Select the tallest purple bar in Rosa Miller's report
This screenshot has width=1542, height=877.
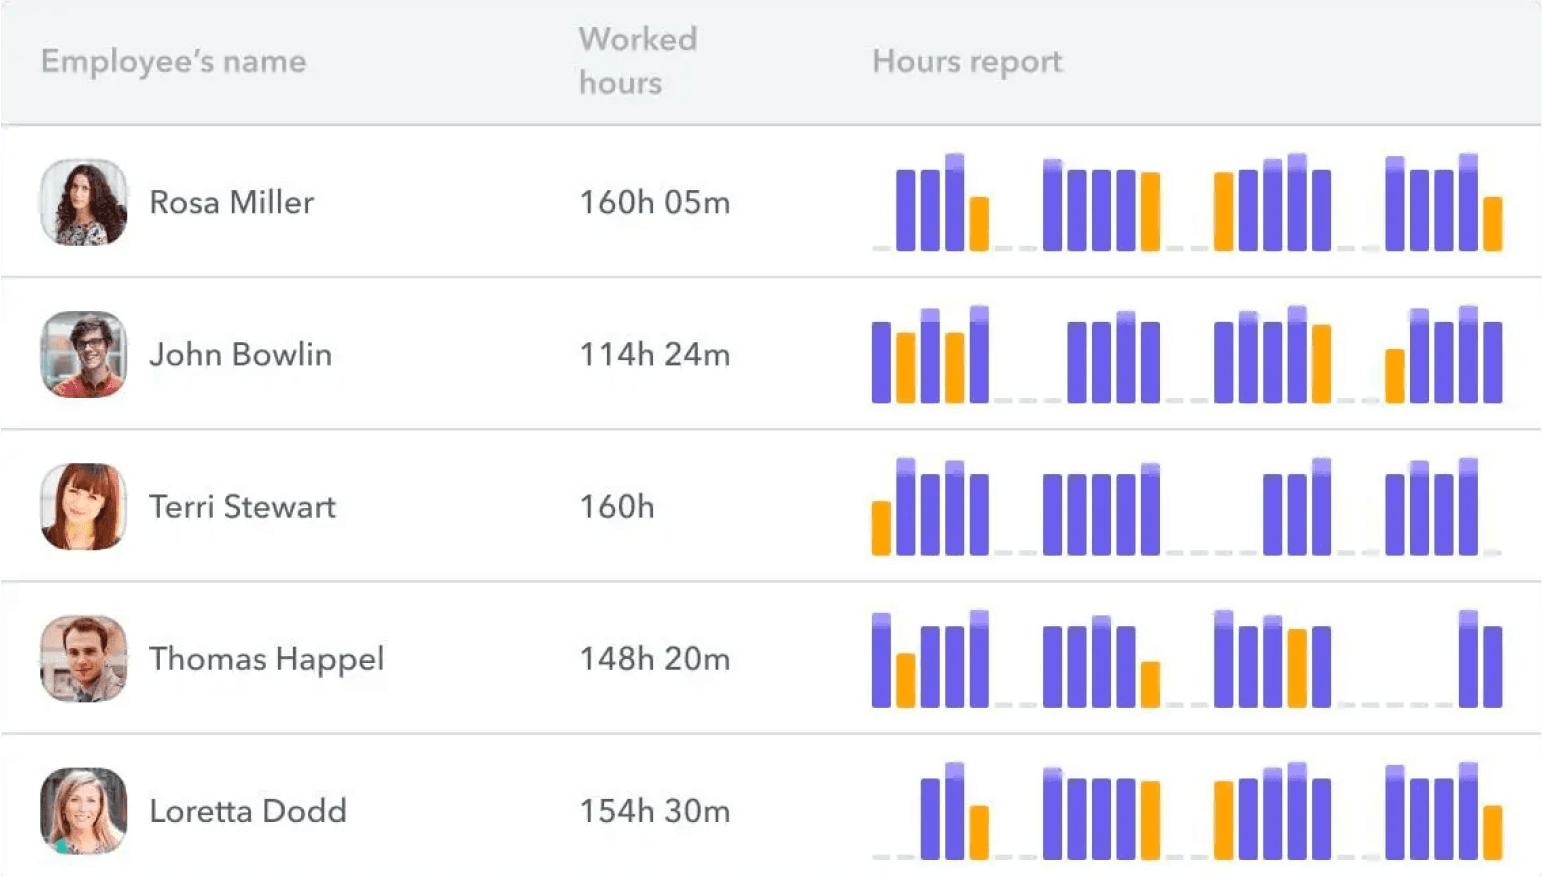[x=957, y=200]
